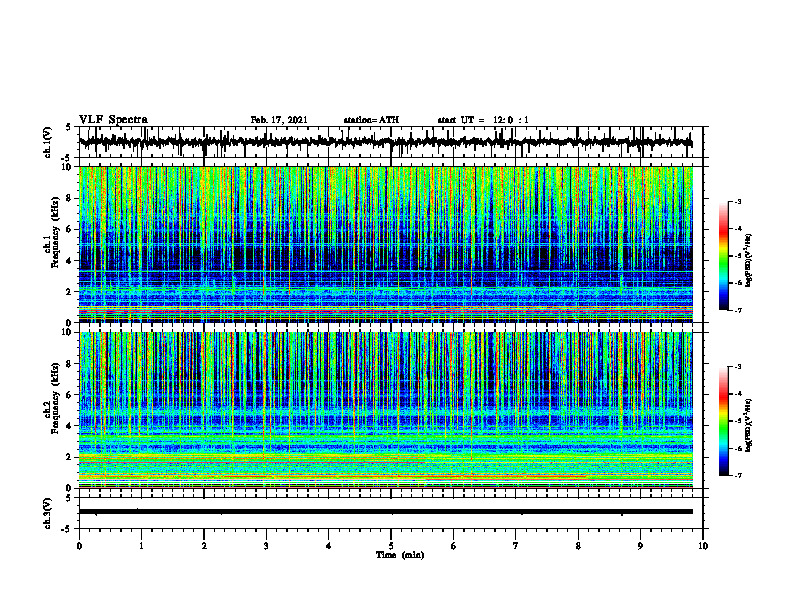Click the "ch.3(V)" waveform axis label
This screenshot has height=612, width=792.
(48, 513)
